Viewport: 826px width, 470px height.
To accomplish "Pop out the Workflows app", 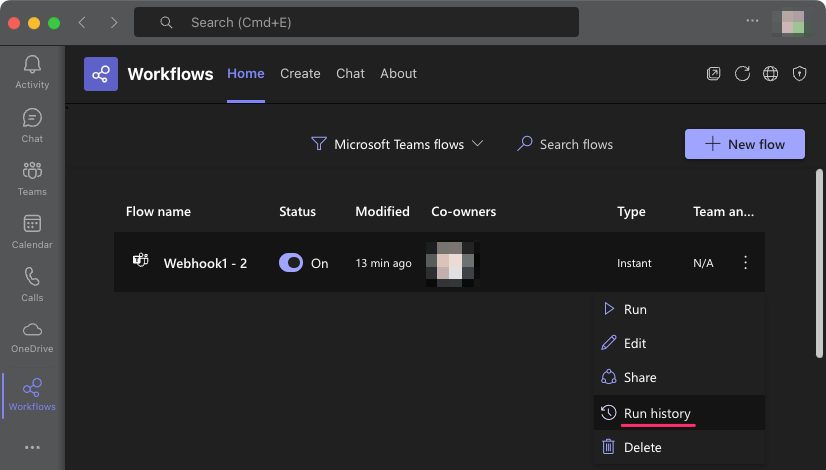I will pos(713,73).
